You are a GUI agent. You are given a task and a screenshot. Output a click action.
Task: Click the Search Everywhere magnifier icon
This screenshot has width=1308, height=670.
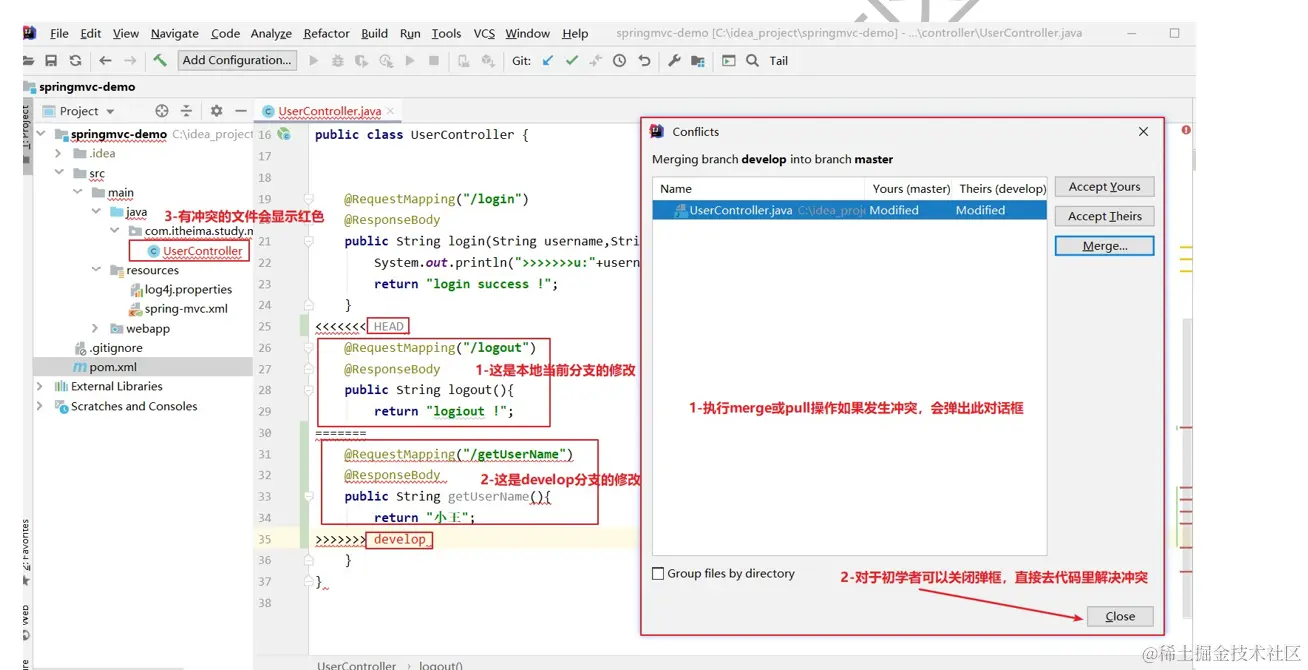coord(753,61)
